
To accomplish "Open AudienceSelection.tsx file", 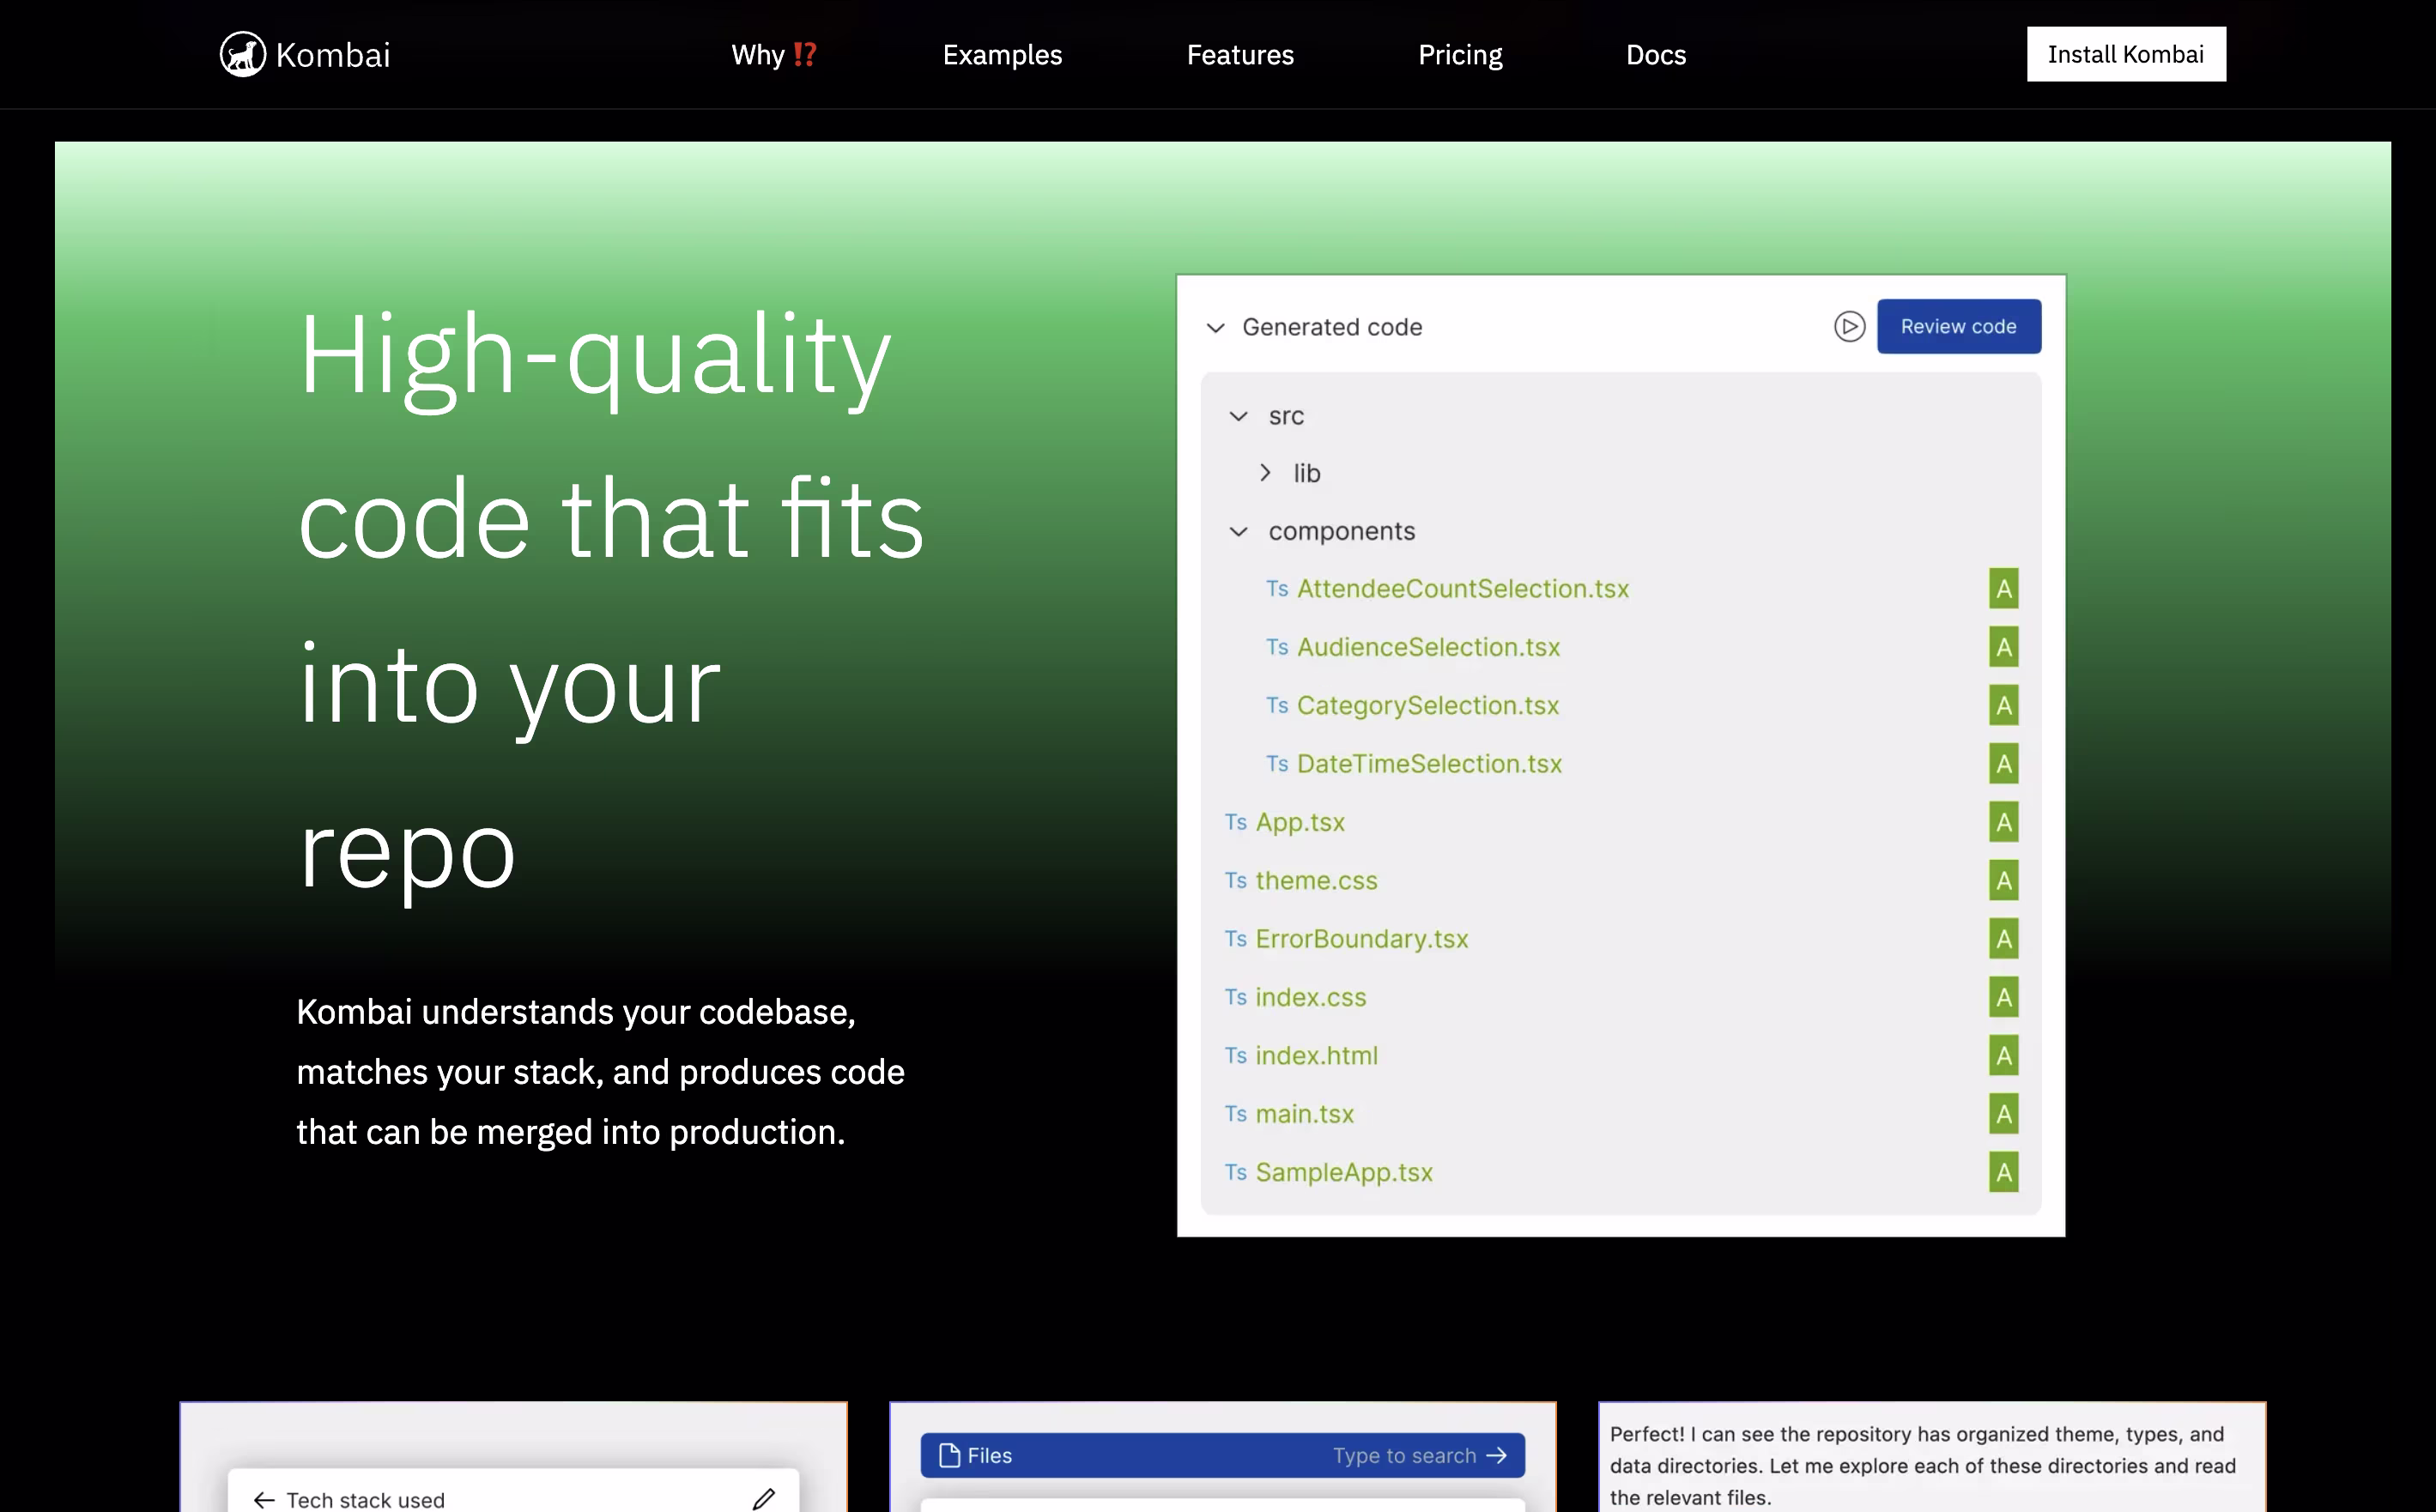I will click(1428, 647).
